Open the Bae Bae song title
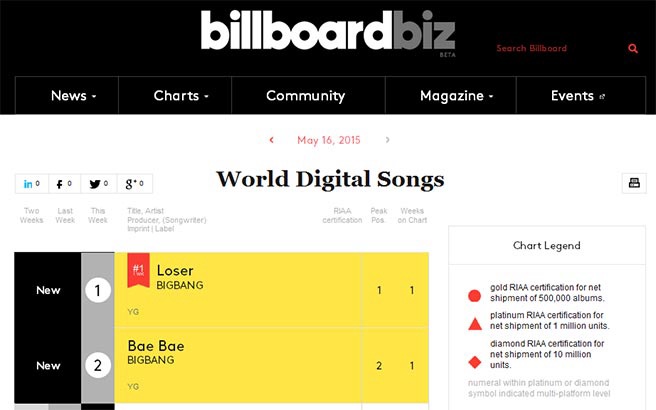Viewport: 656px width, 410px height. coord(156,346)
